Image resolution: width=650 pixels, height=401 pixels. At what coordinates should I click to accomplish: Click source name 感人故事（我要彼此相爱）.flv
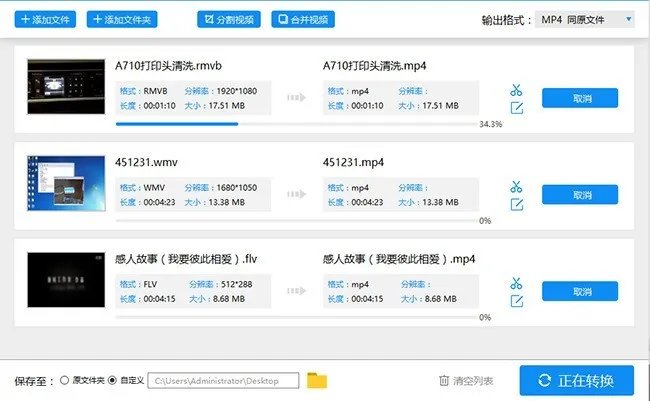[186, 259]
